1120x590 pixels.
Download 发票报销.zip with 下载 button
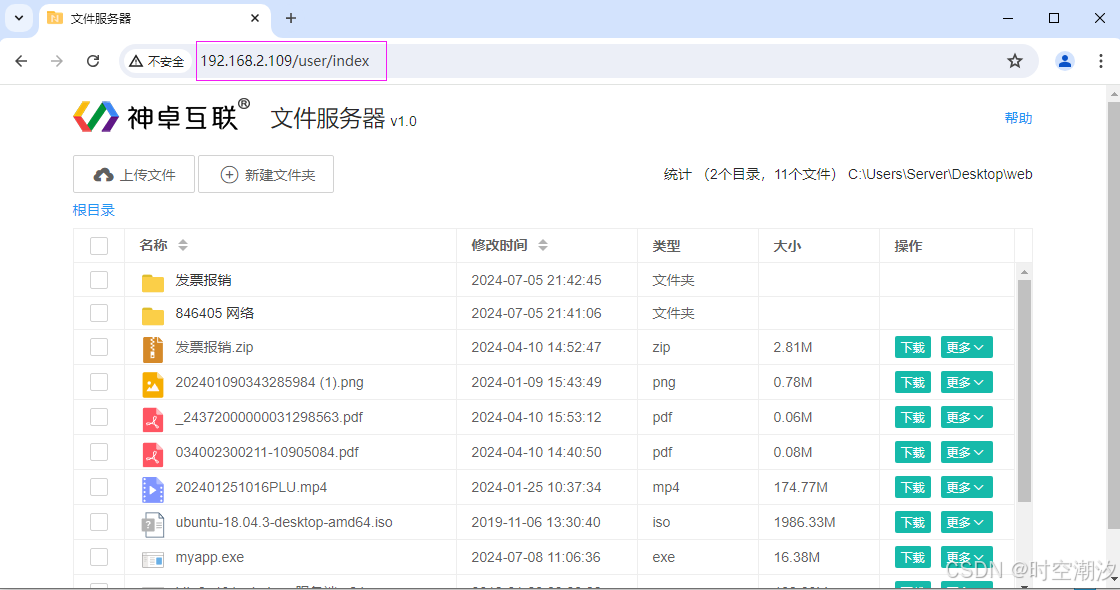[x=913, y=347]
